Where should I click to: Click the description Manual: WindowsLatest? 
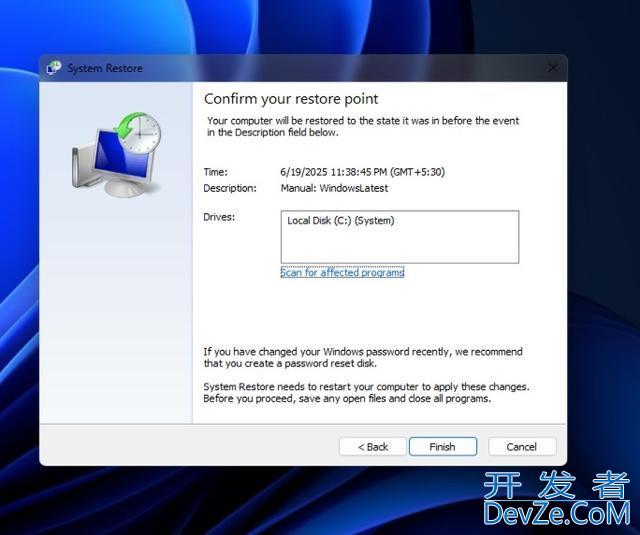point(334,188)
